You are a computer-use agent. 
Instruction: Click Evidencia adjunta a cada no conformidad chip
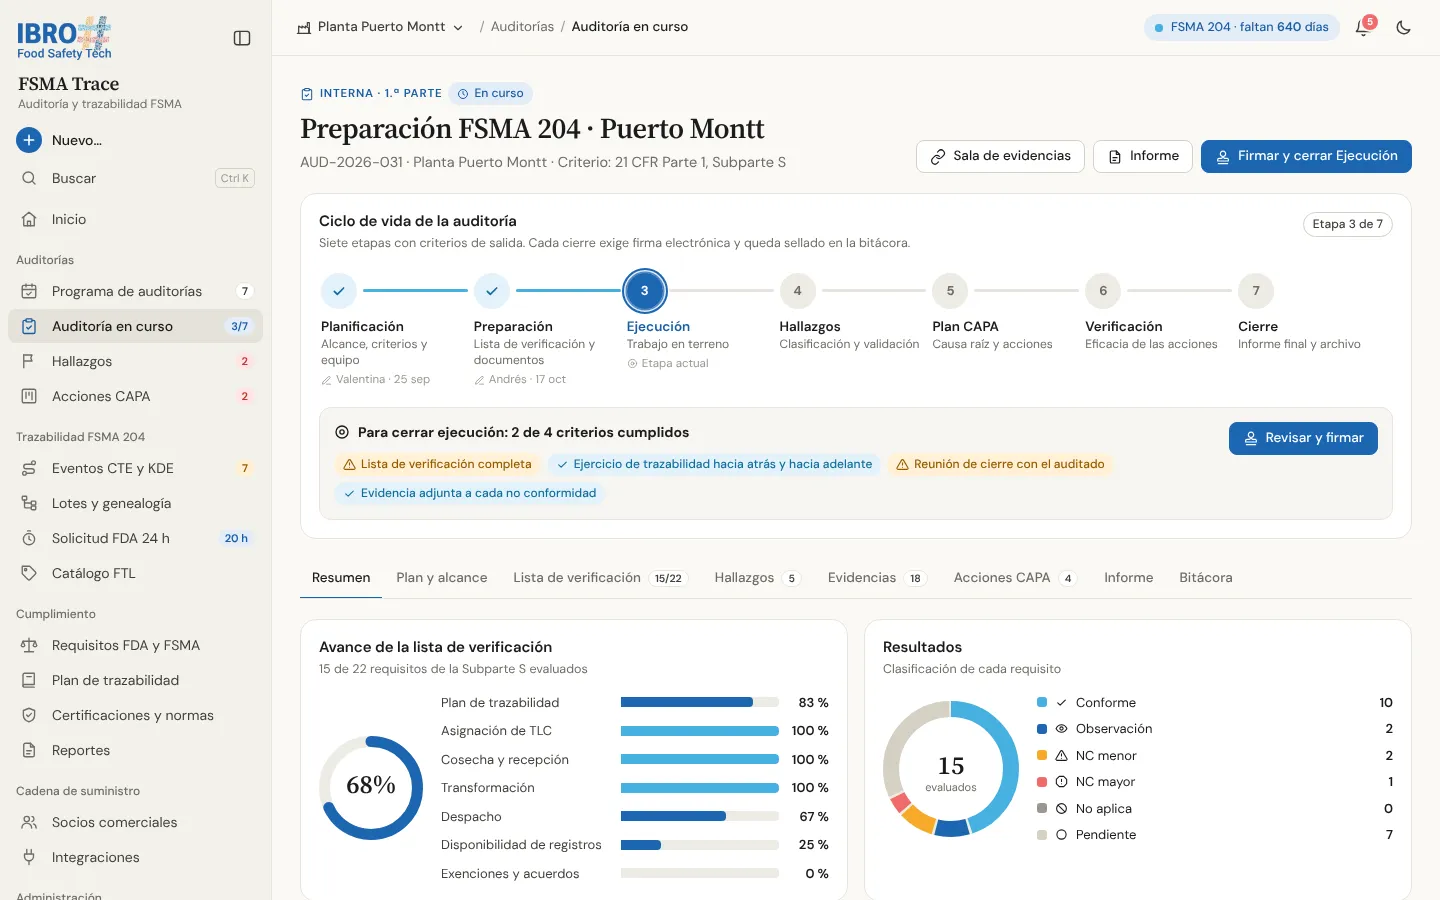[x=470, y=493]
